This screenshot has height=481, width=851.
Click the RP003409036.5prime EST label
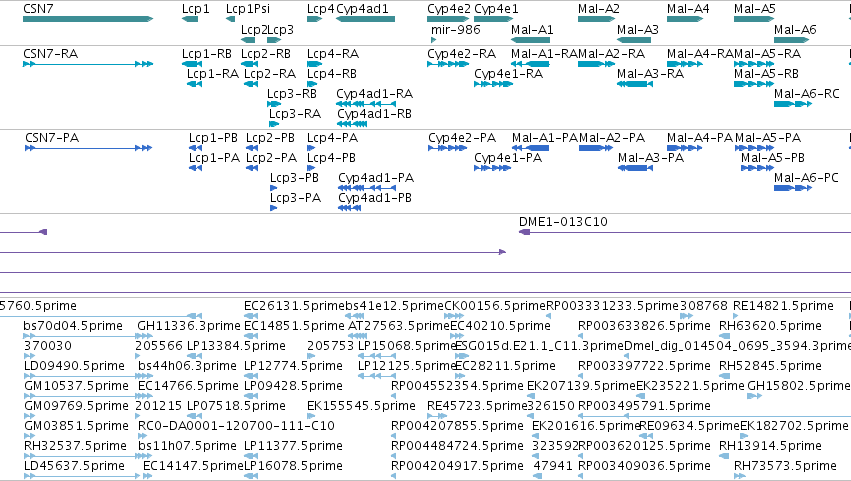[644, 466]
